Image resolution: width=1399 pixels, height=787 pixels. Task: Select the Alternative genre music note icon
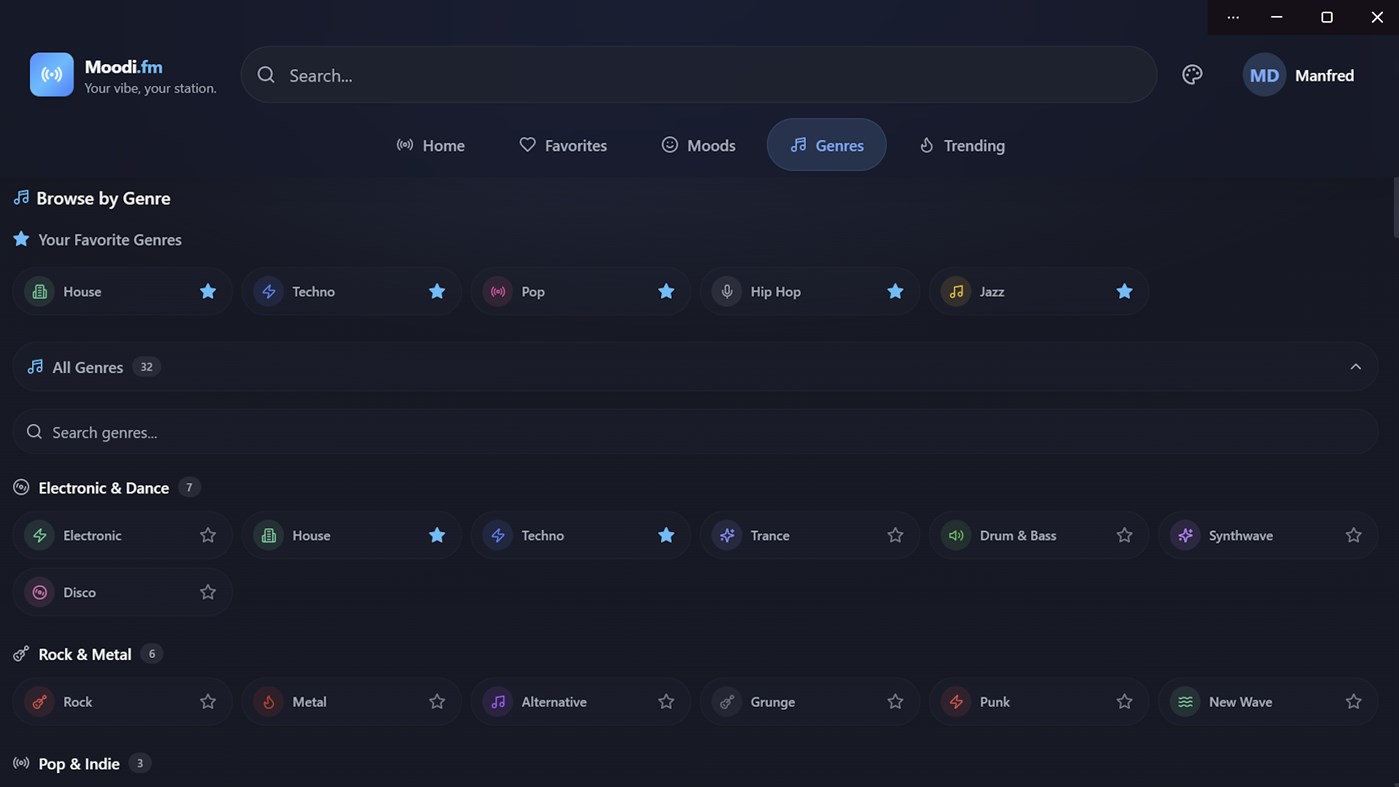point(498,702)
